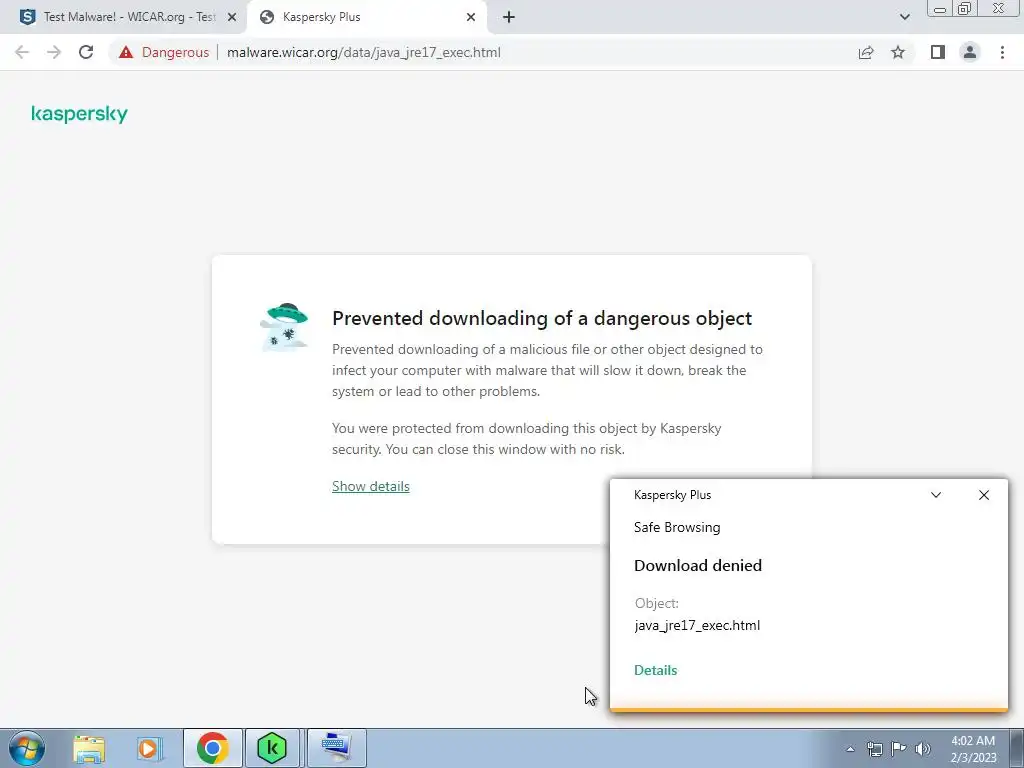This screenshot has width=1024, height=768.
Task: Click the volume speaker tray icon
Action: click(923, 749)
